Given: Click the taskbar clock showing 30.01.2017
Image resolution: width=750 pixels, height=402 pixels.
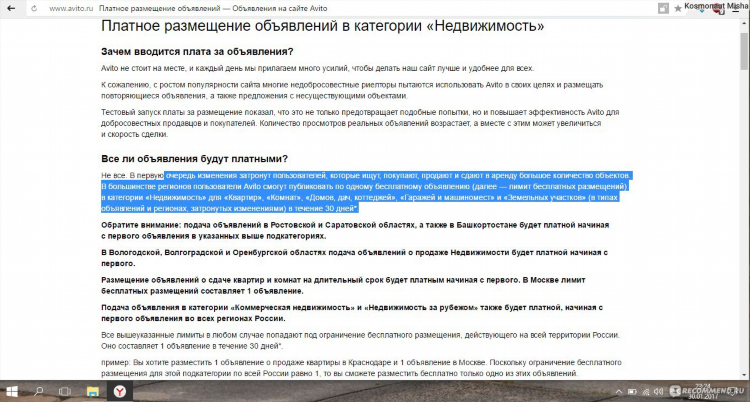Looking at the screenshot, I should point(702,391).
